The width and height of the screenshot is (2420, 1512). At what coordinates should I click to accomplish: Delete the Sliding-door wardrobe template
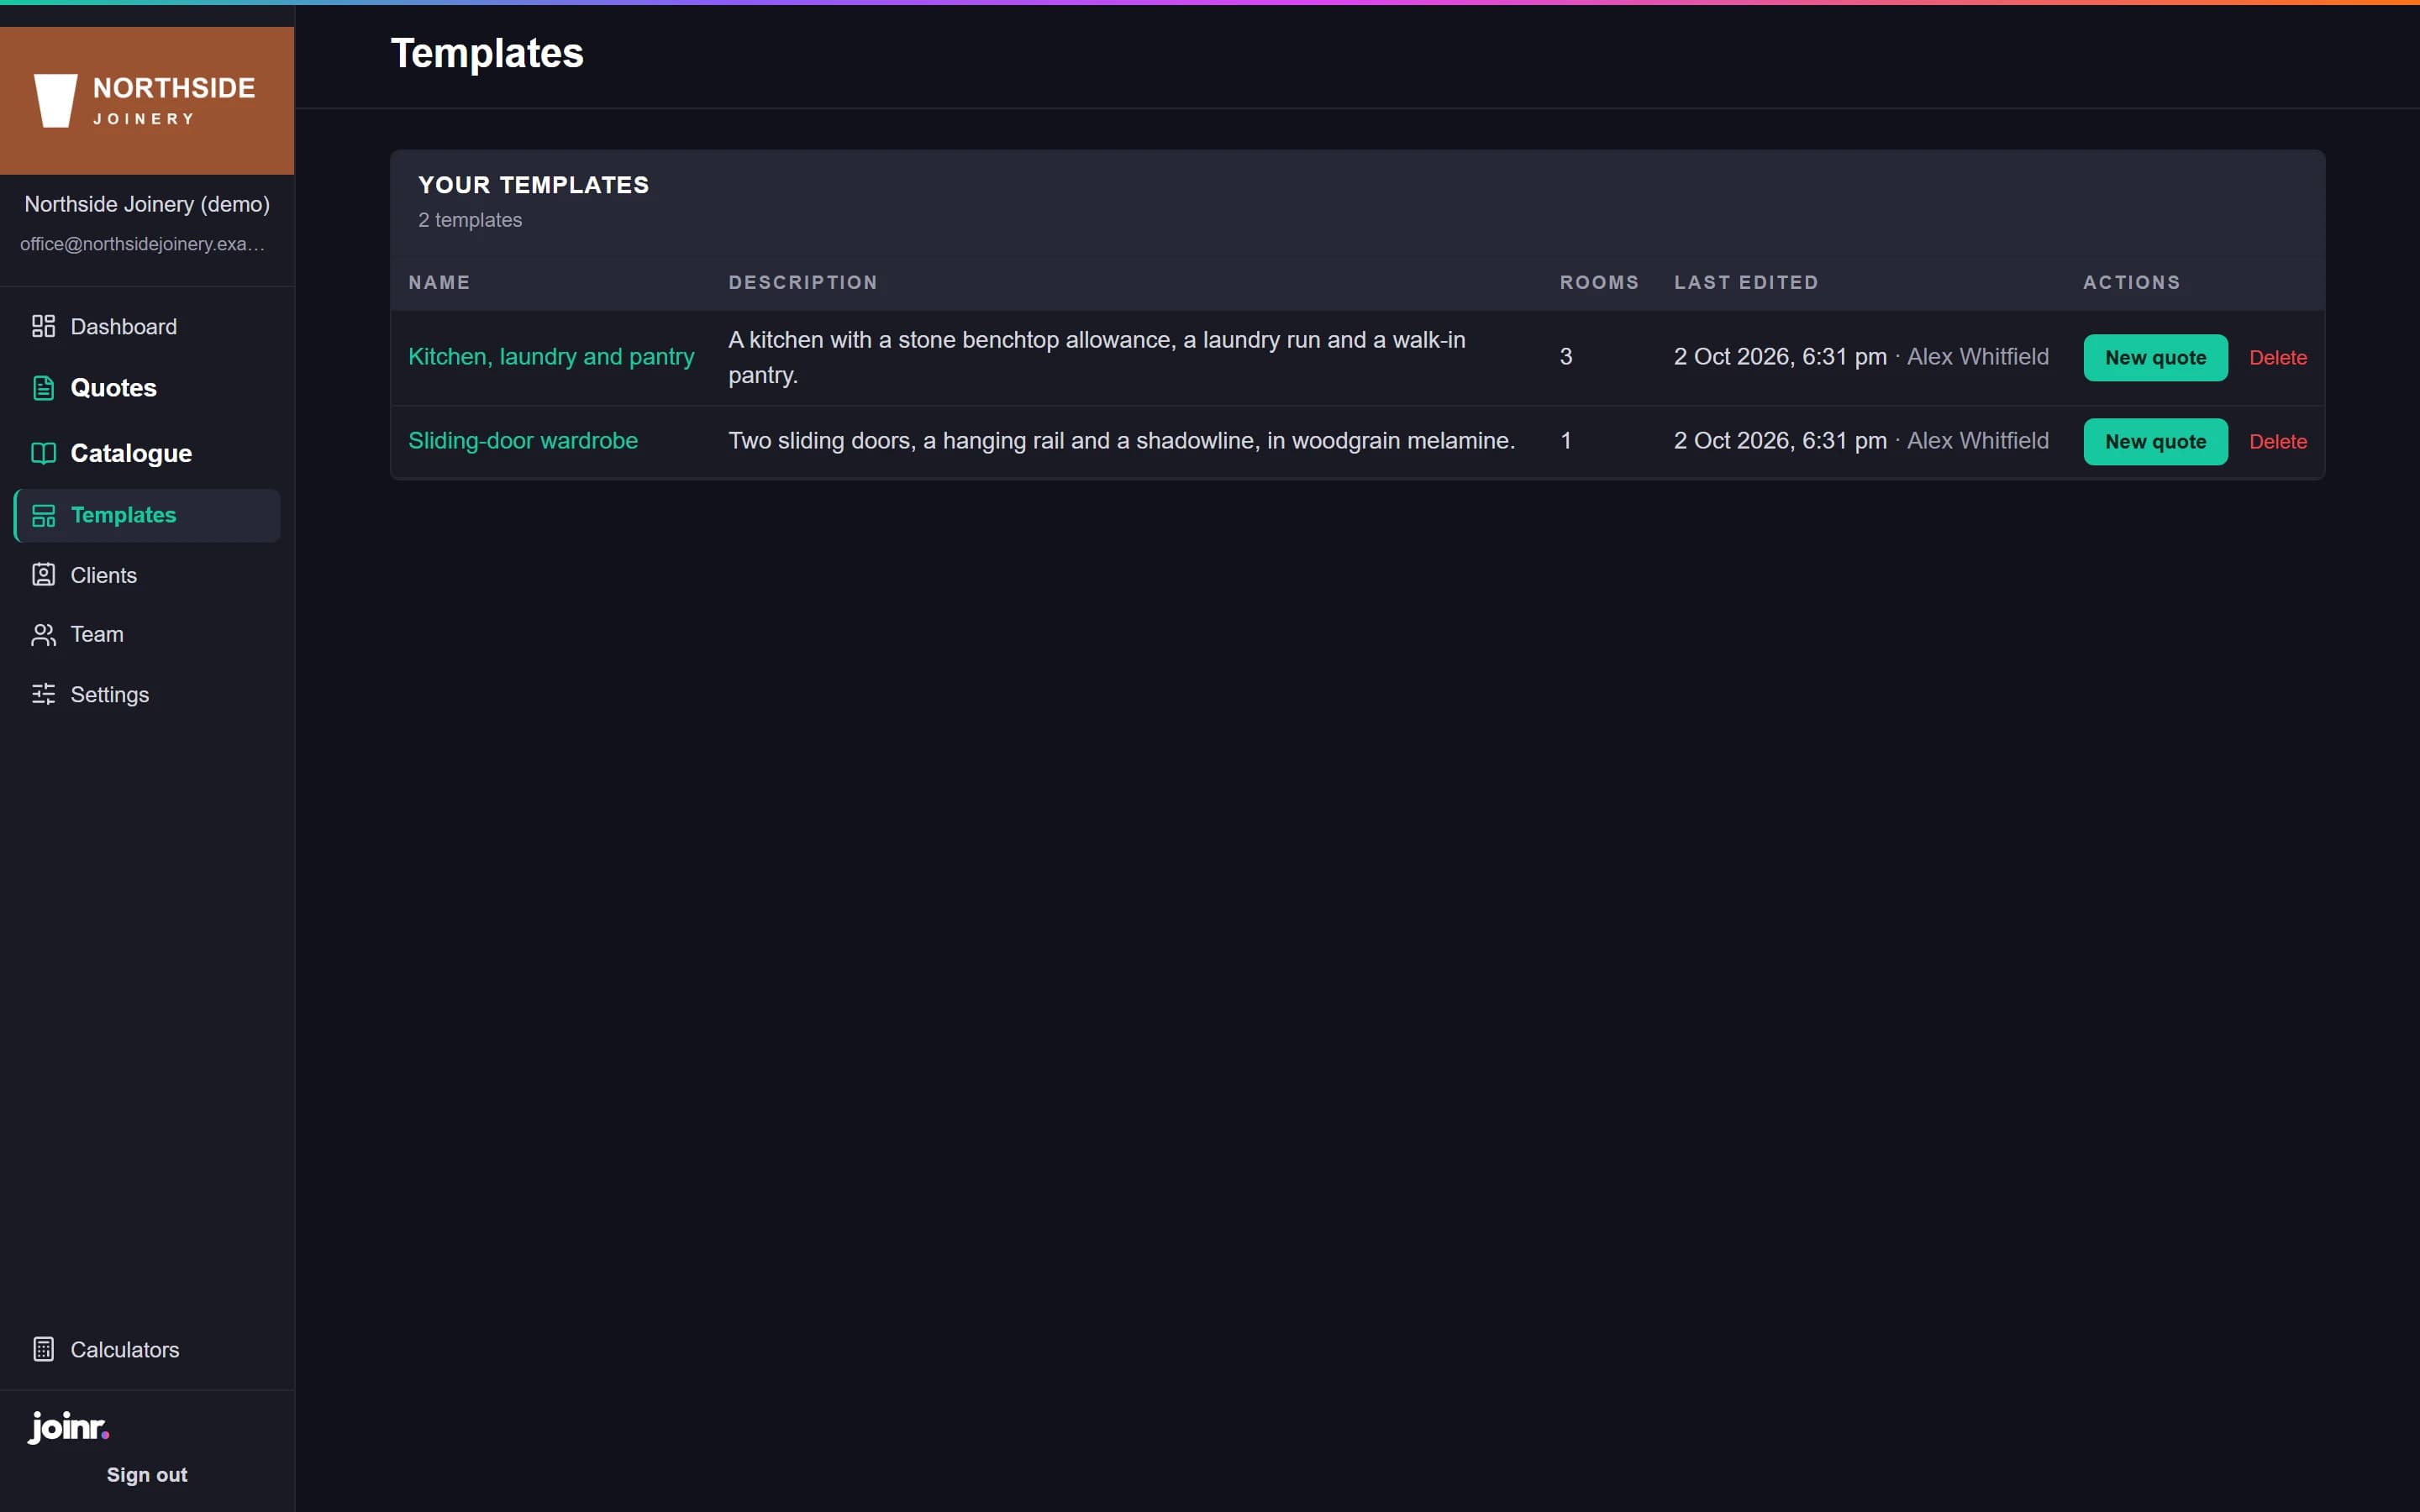[x=2277, y=442]
